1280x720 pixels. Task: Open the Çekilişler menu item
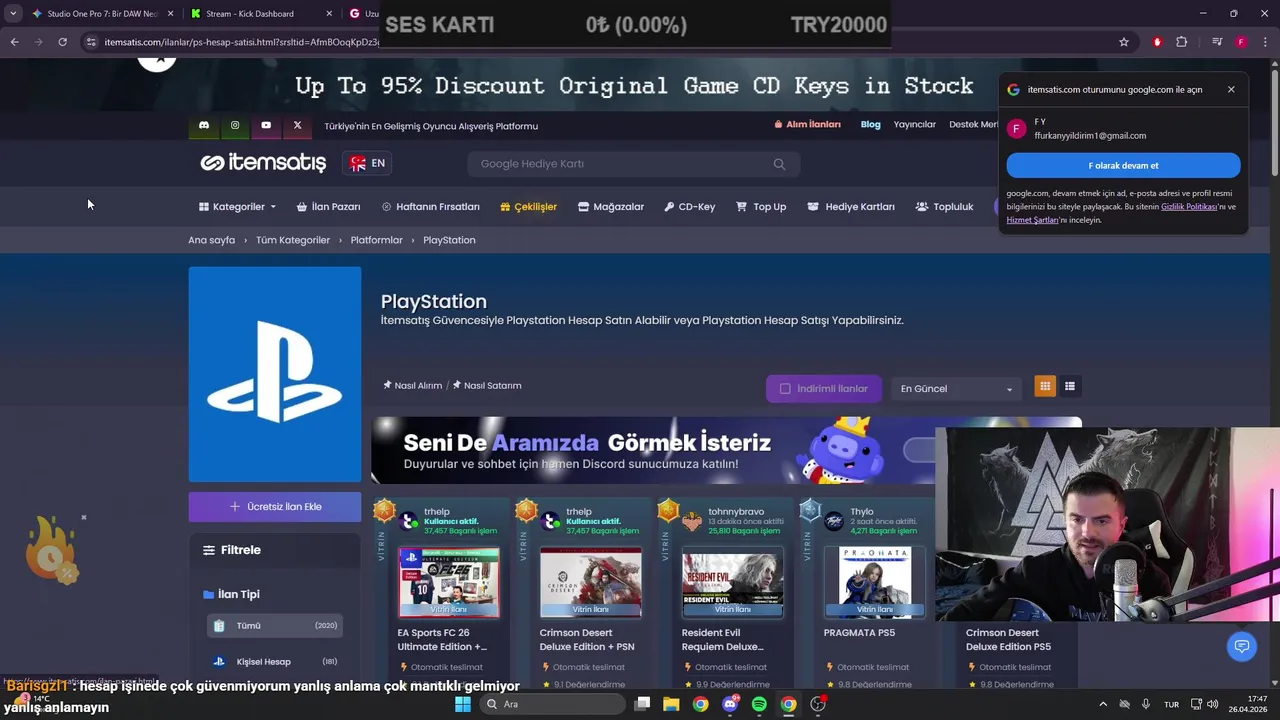(528, 207)
